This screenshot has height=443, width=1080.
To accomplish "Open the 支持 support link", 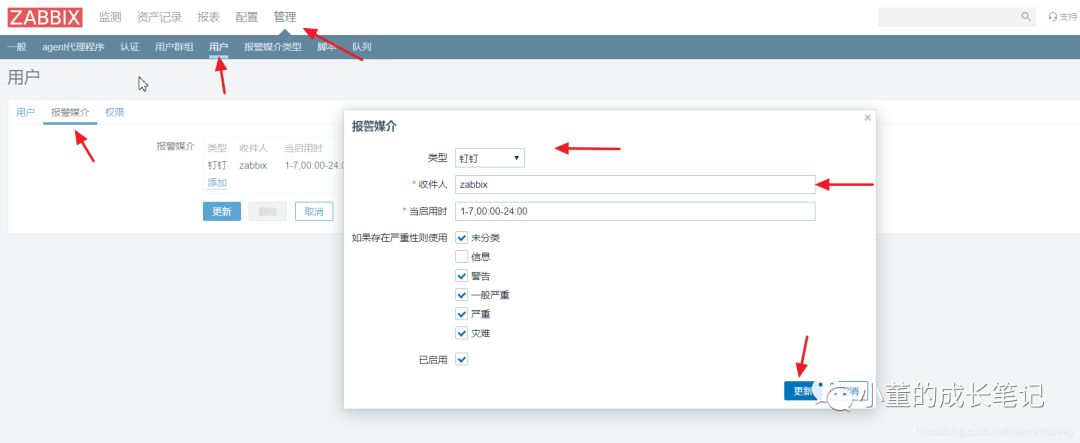I will tap(1062, 17).
